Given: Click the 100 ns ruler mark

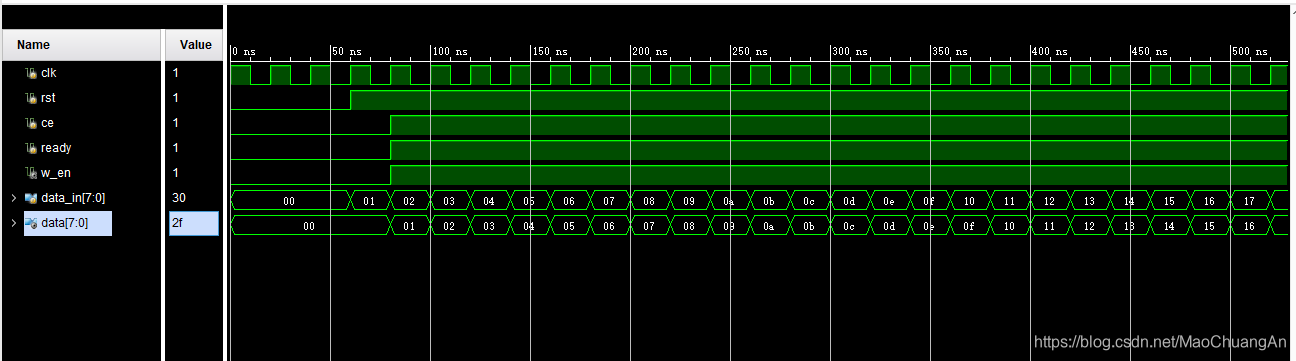Looking at the screenshot, I should [x=449, y=51].
